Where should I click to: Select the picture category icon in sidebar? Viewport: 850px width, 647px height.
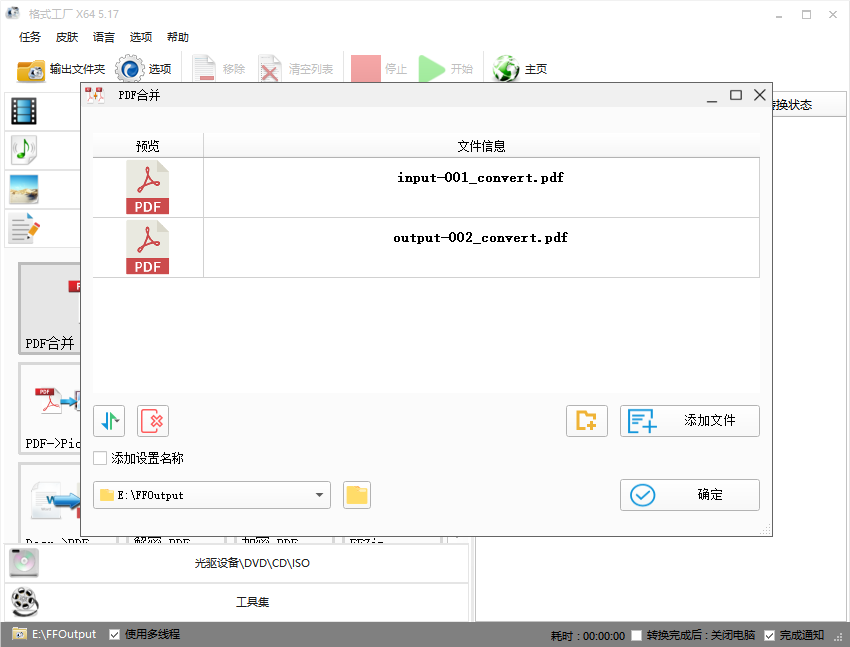(23, 189)
